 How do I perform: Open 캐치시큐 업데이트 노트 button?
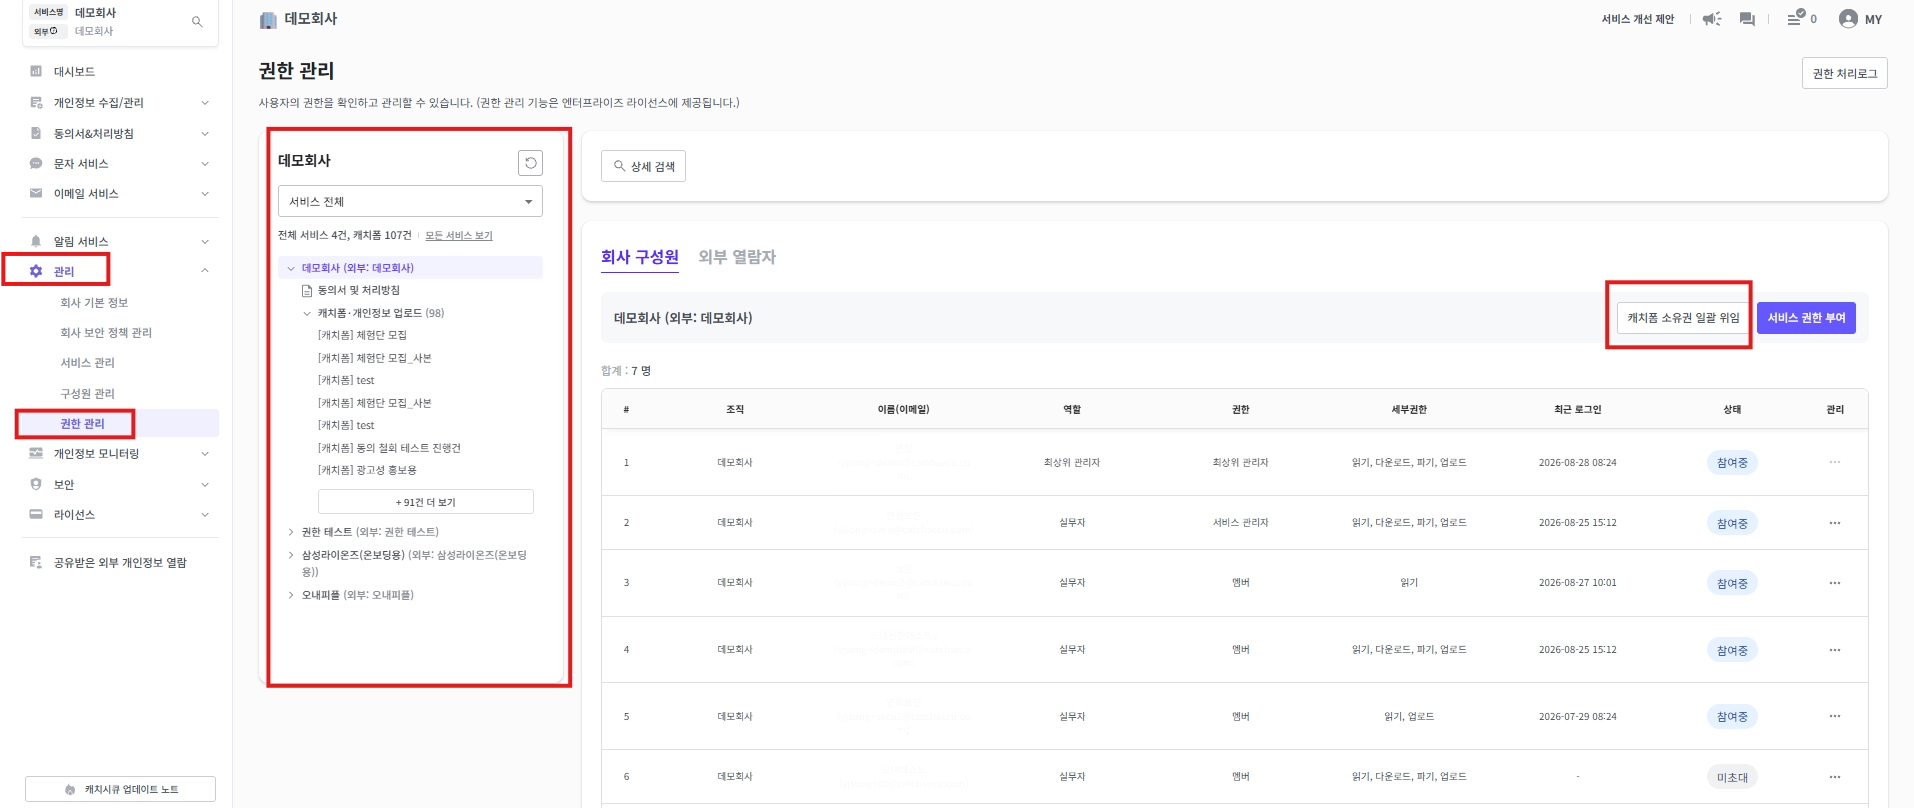[120, 789]
